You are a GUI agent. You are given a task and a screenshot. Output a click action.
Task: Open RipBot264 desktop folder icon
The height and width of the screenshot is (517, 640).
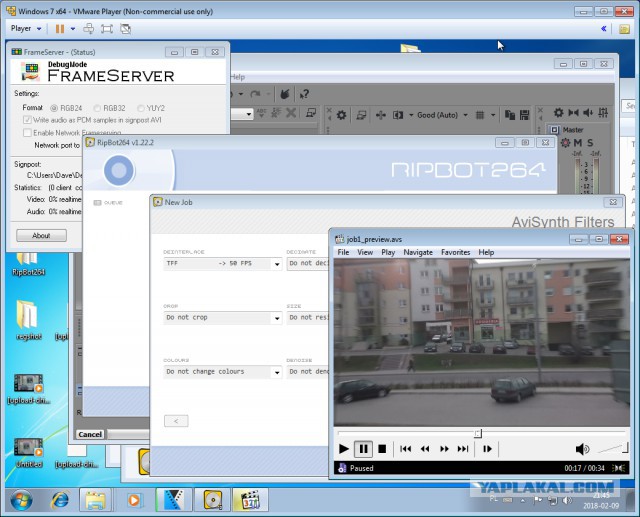coord(28,264)
